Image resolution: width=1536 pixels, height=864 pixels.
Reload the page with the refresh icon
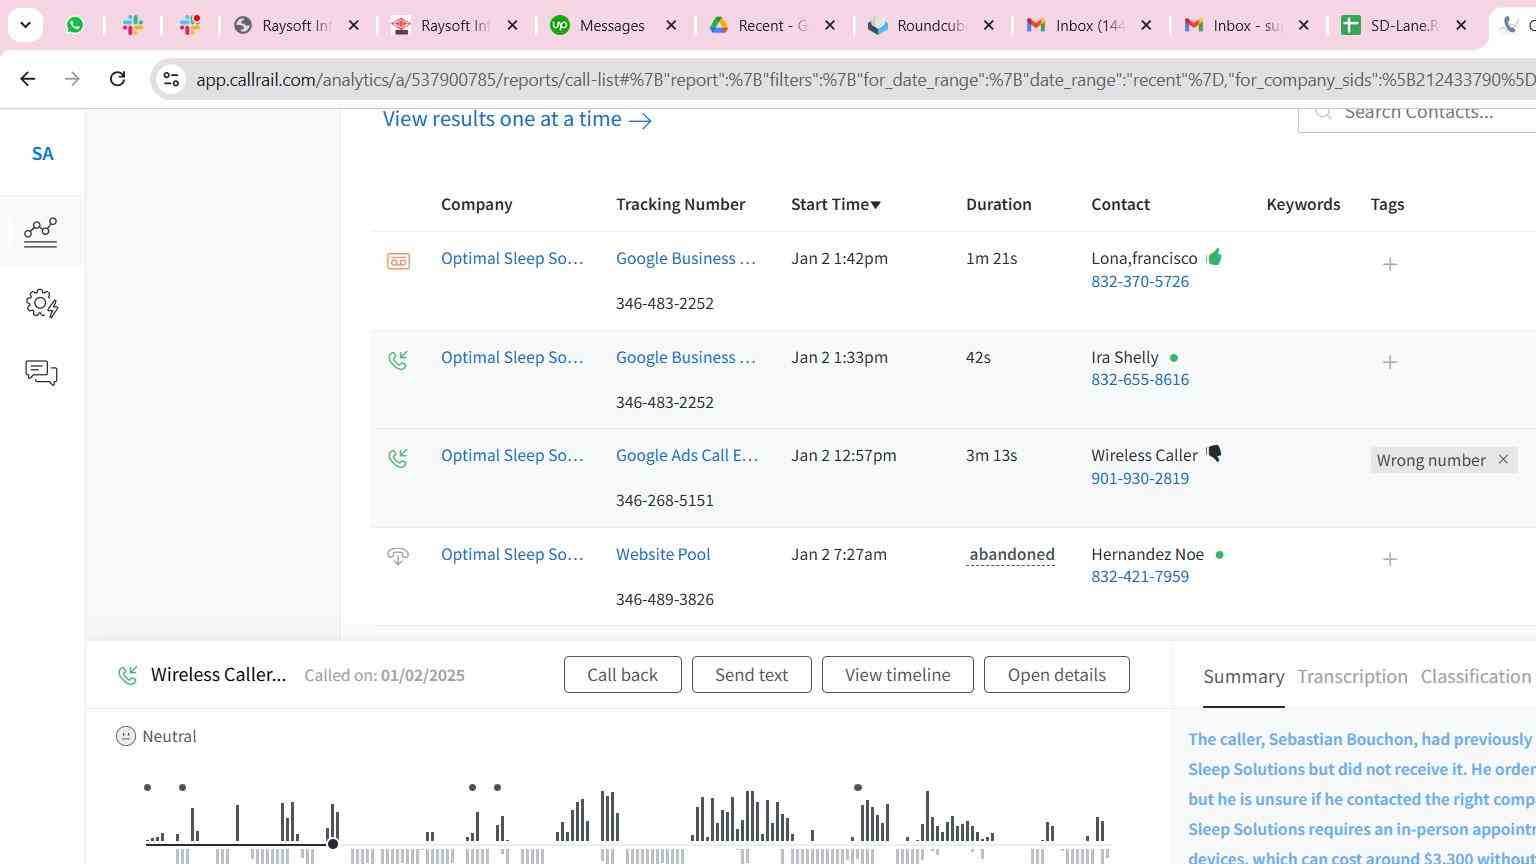pyautogui.click(x=117, y=78)
